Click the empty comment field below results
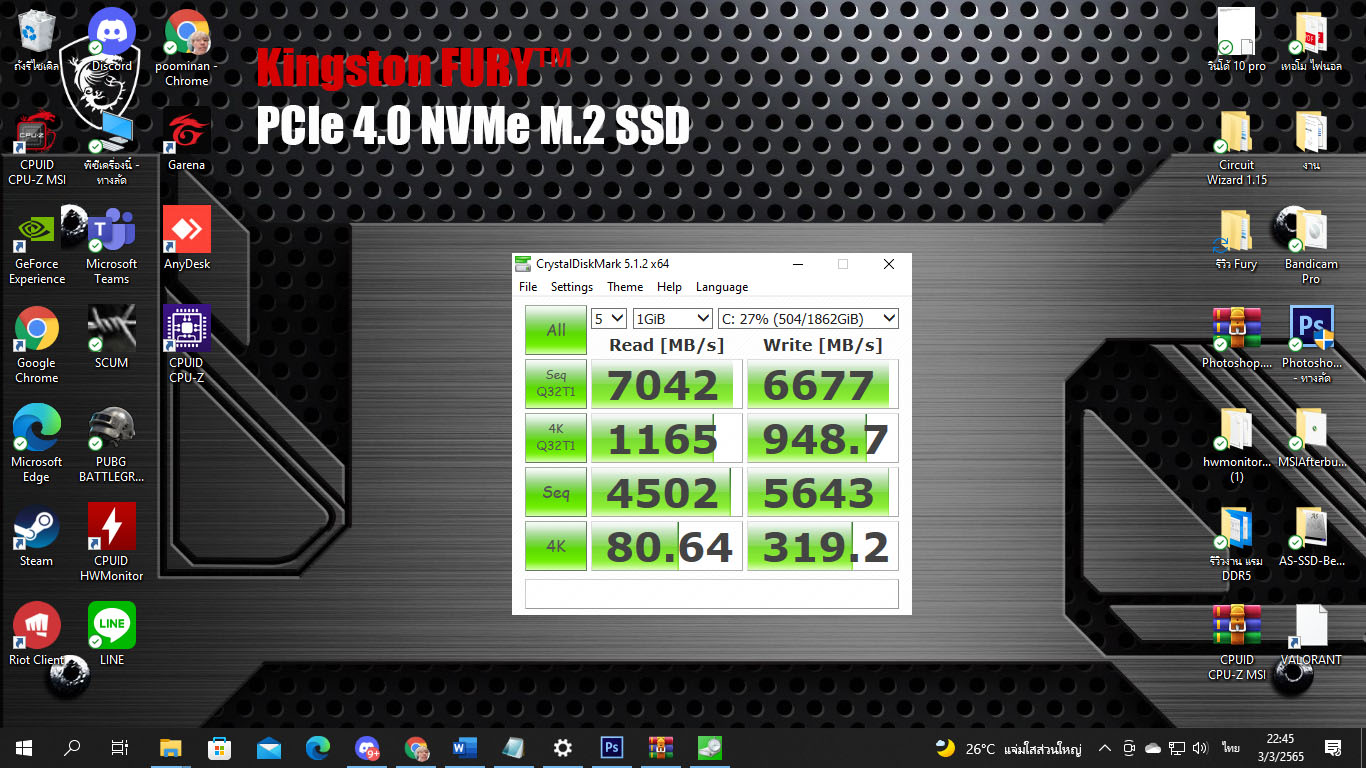Screen dimensions: 1366x768 [x=712, y=593]
